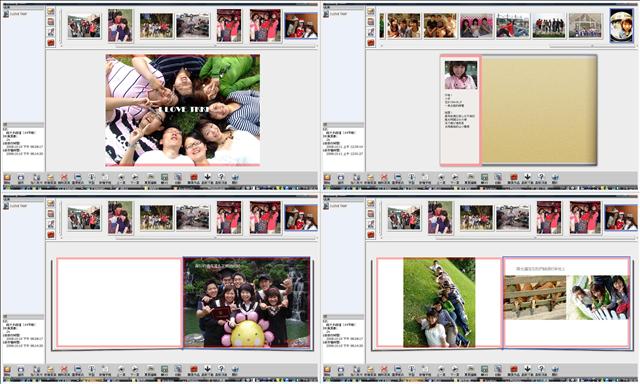Click the red X delete icon in the I LOVE TKU window toolbar

click(x=64, y=177)
